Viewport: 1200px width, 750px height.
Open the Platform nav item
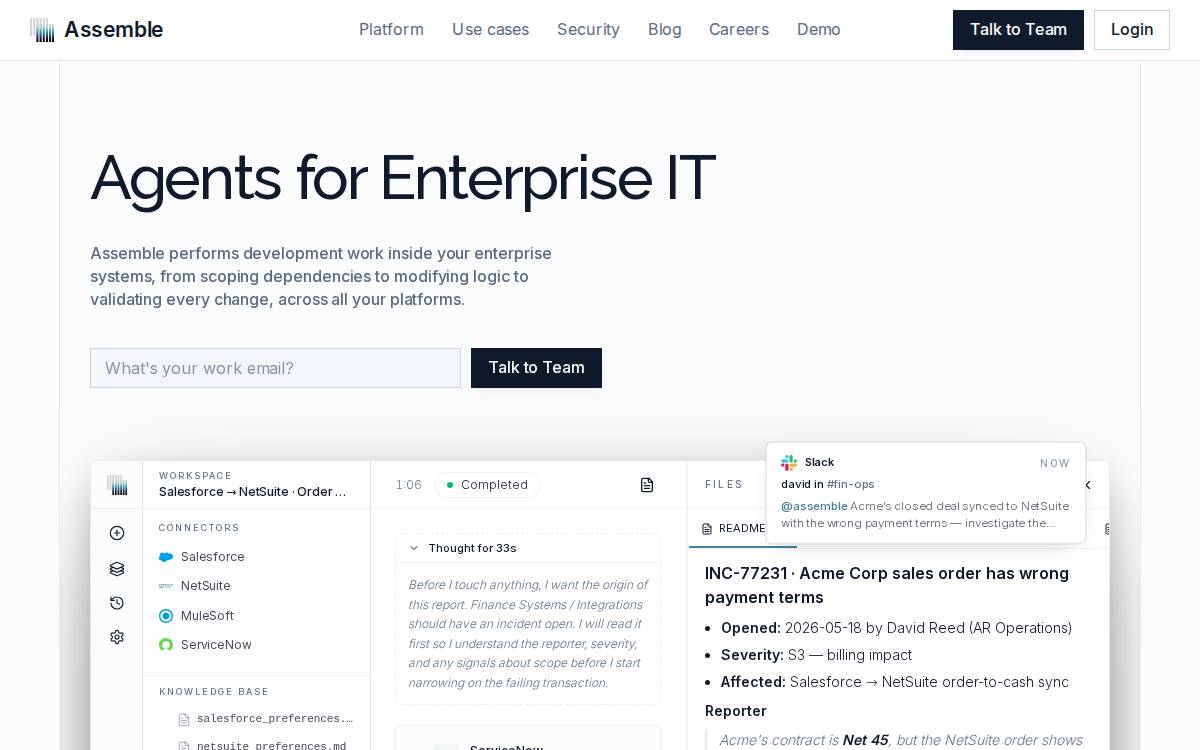coord(391,30)
